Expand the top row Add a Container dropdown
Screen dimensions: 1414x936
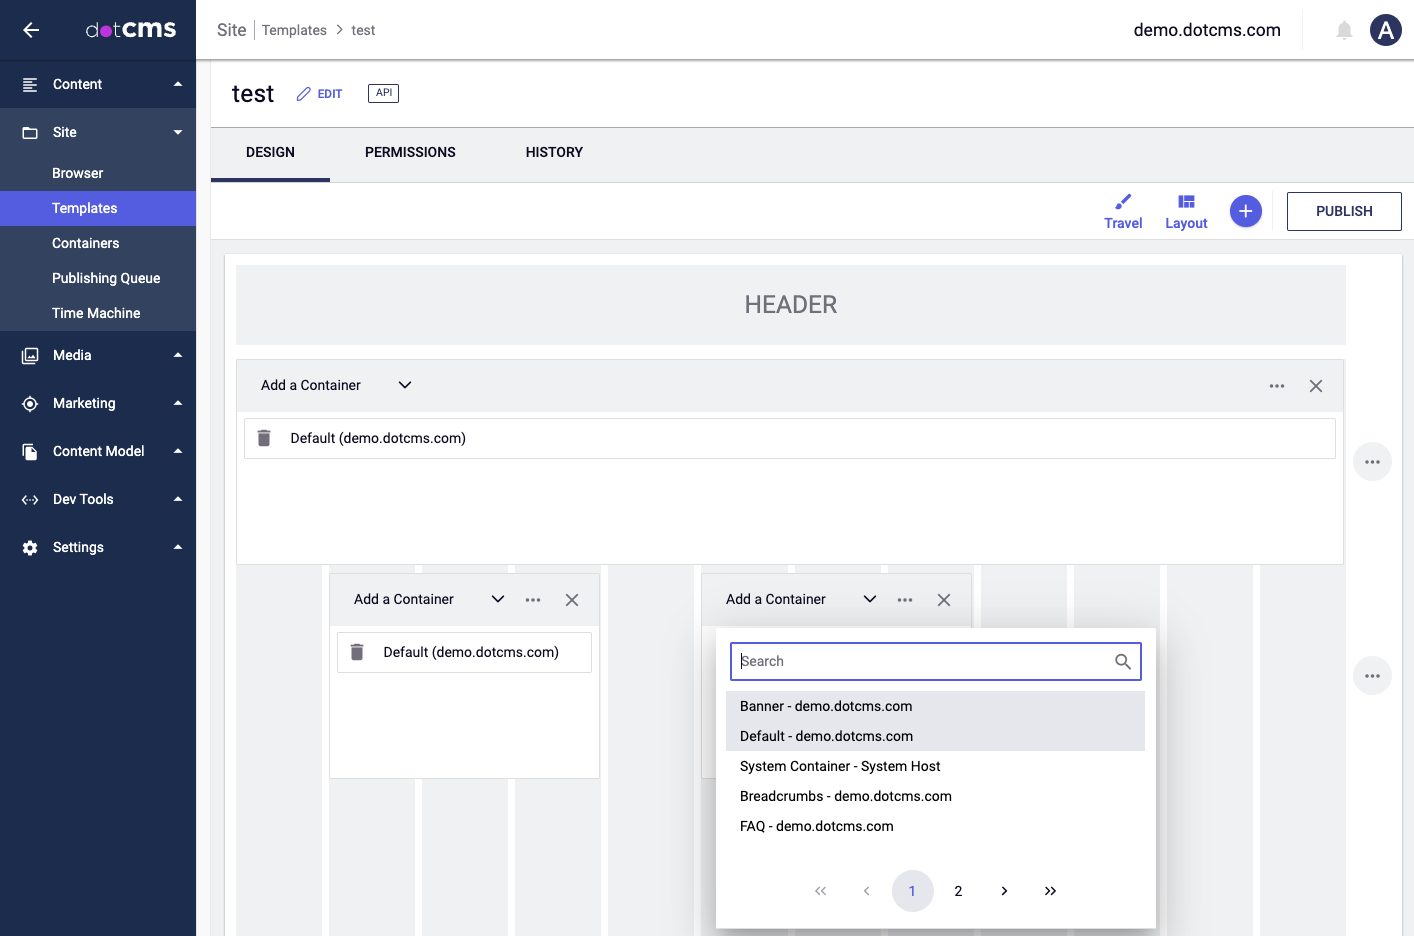point(404,385)
